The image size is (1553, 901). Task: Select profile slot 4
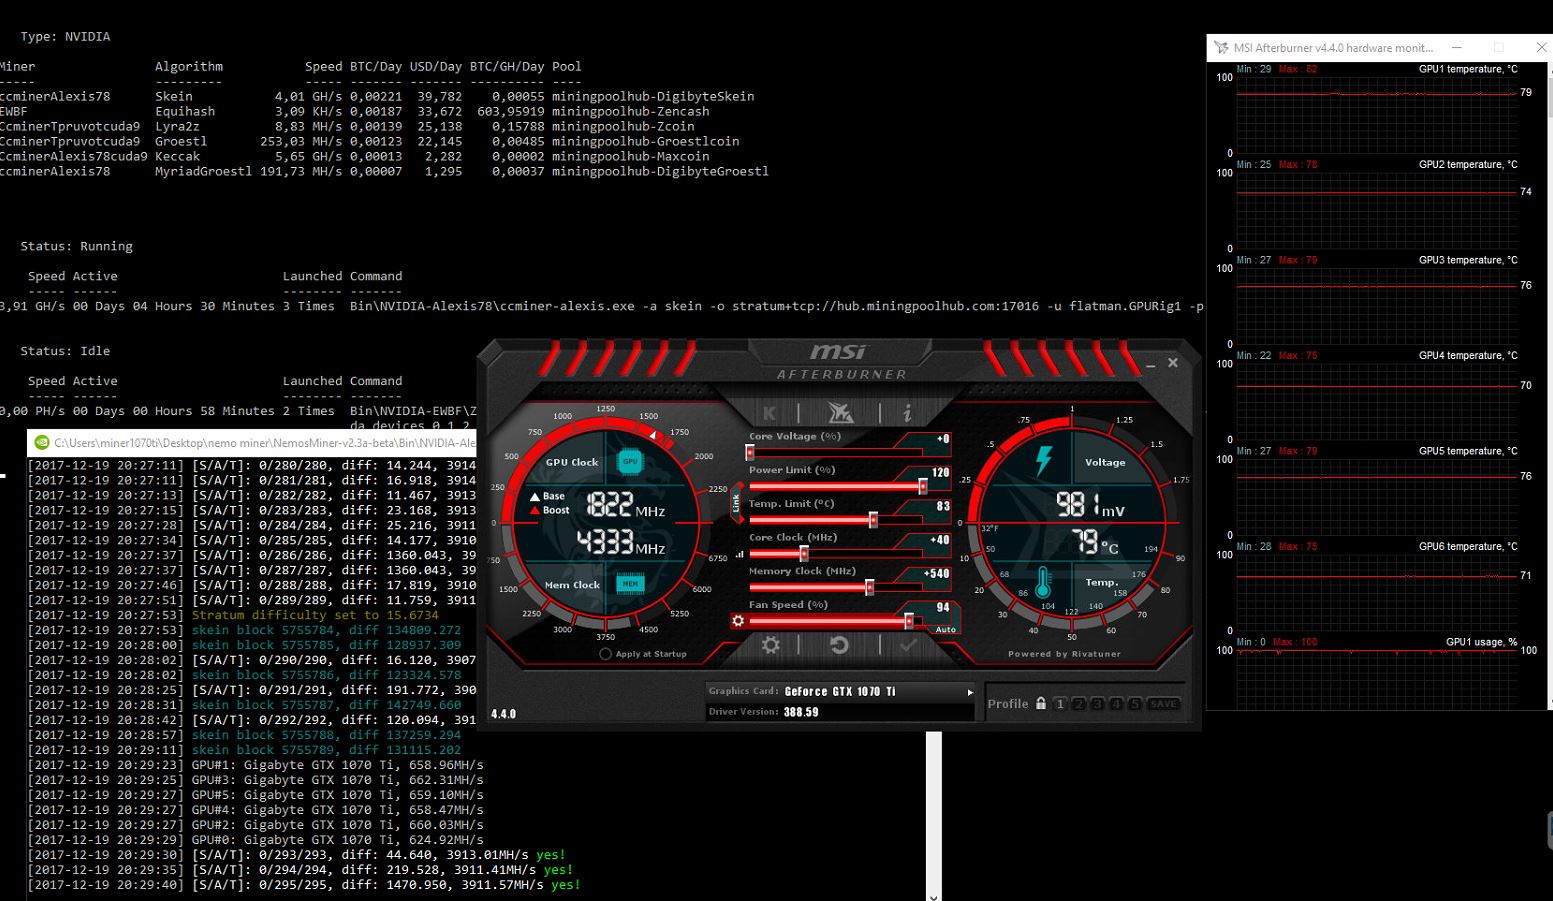pos(1116,704)
